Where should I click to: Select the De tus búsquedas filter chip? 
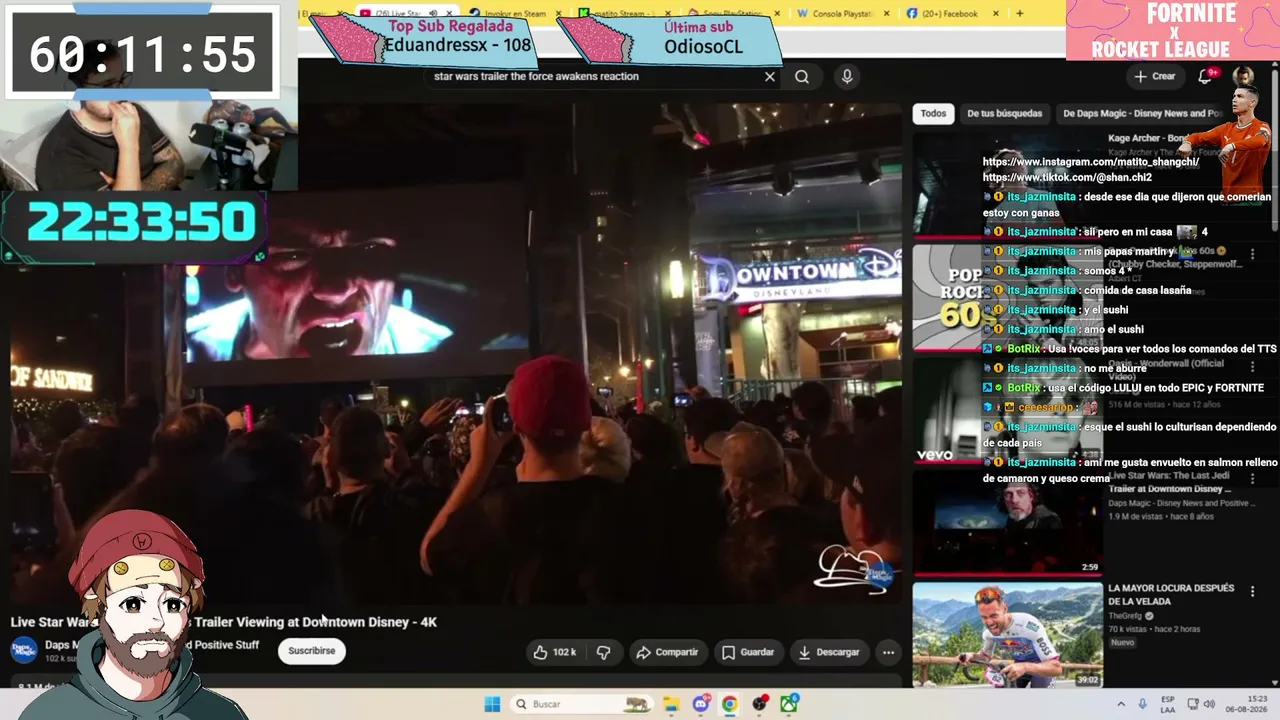[x=1004, y=113]
